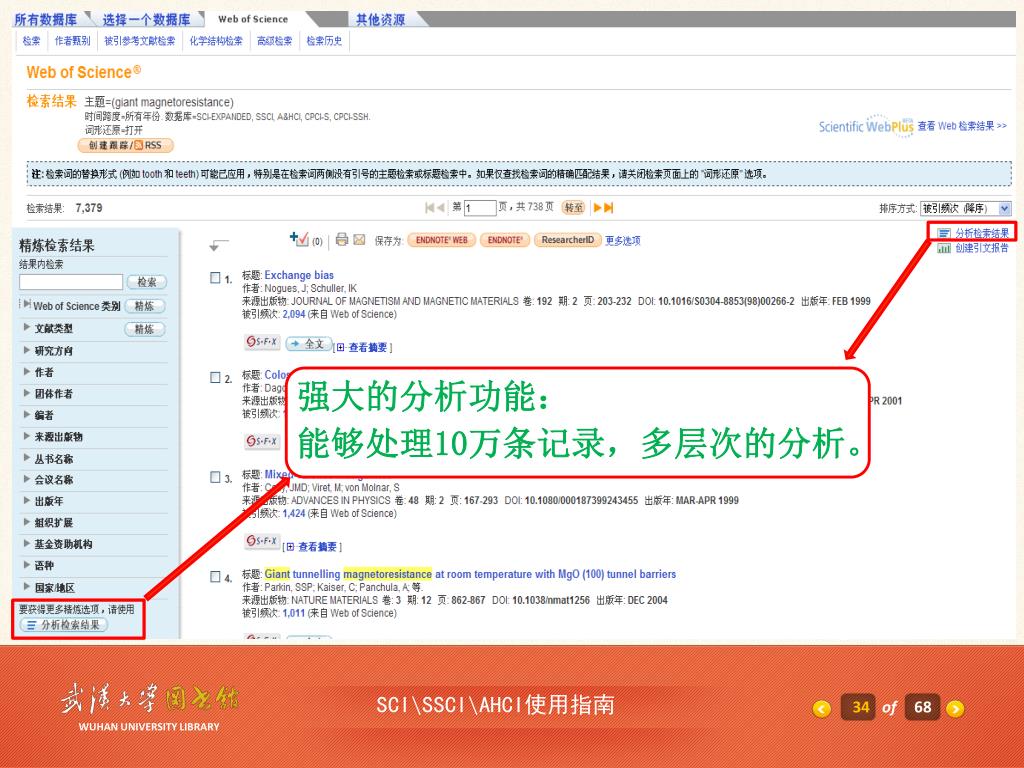Go to first results page icon
Image resolution: width=1024 pixels, height=768 pixels.
click(x=429, y=208)
